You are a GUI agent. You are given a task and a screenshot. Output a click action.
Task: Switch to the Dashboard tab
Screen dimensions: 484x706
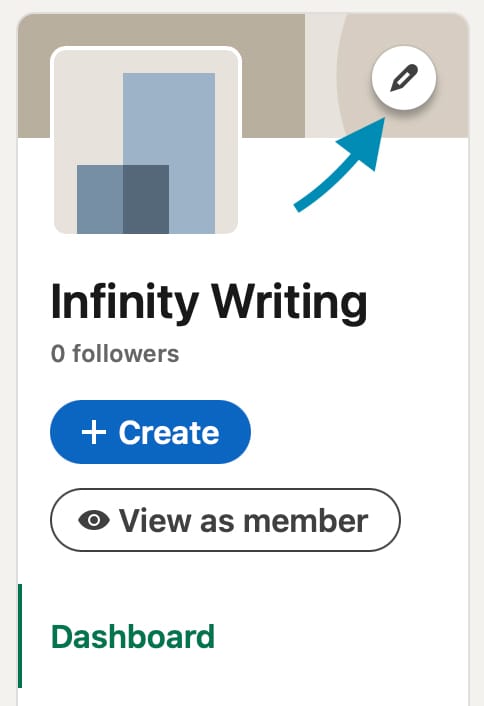point(133,637)
